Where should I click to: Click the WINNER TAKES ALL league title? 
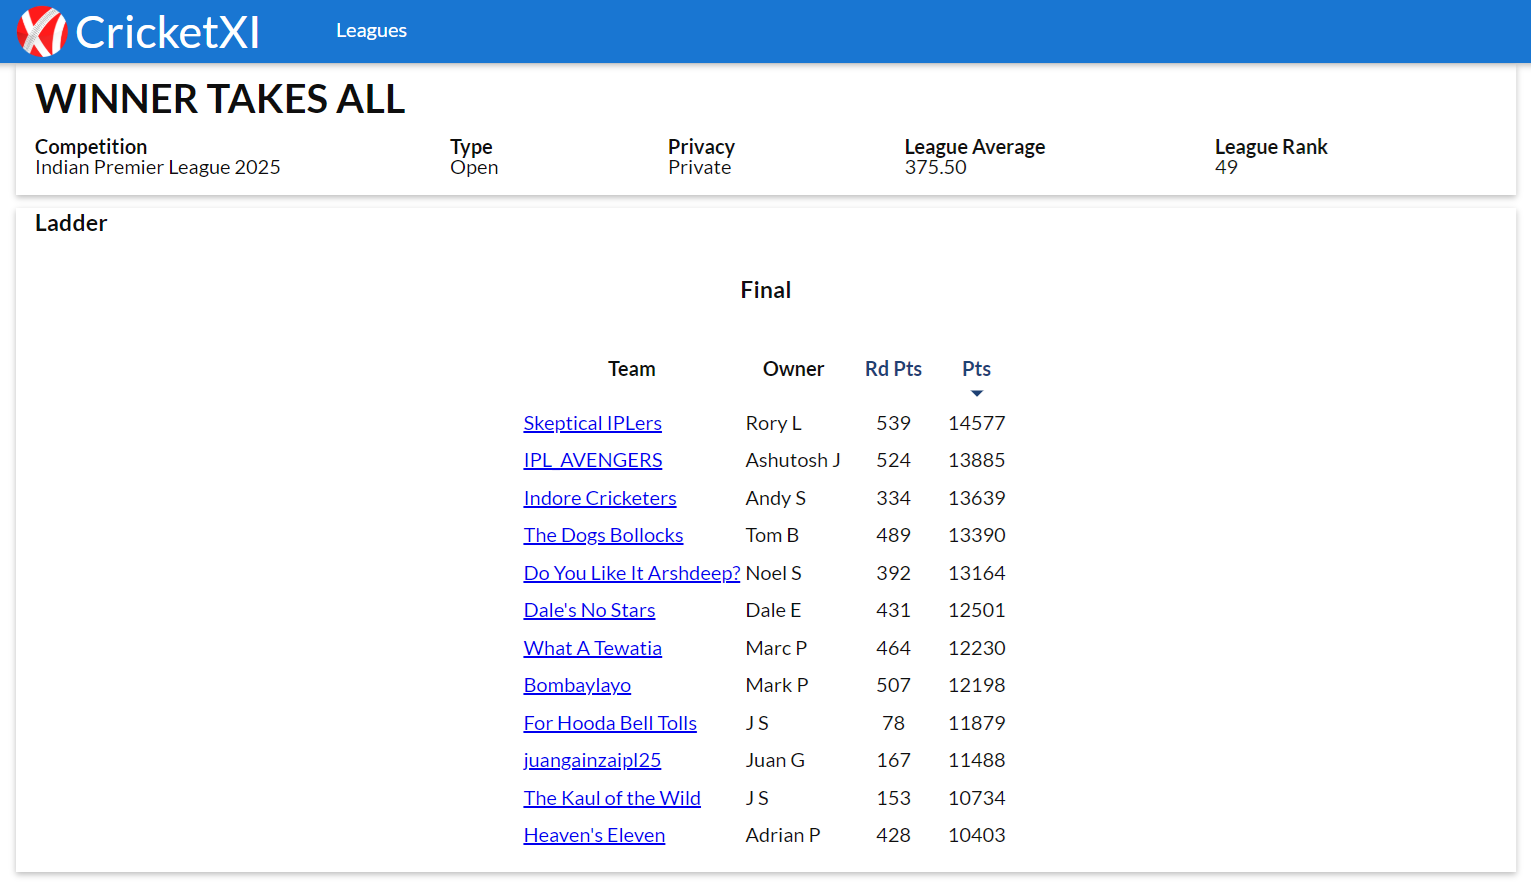point(220,99)
